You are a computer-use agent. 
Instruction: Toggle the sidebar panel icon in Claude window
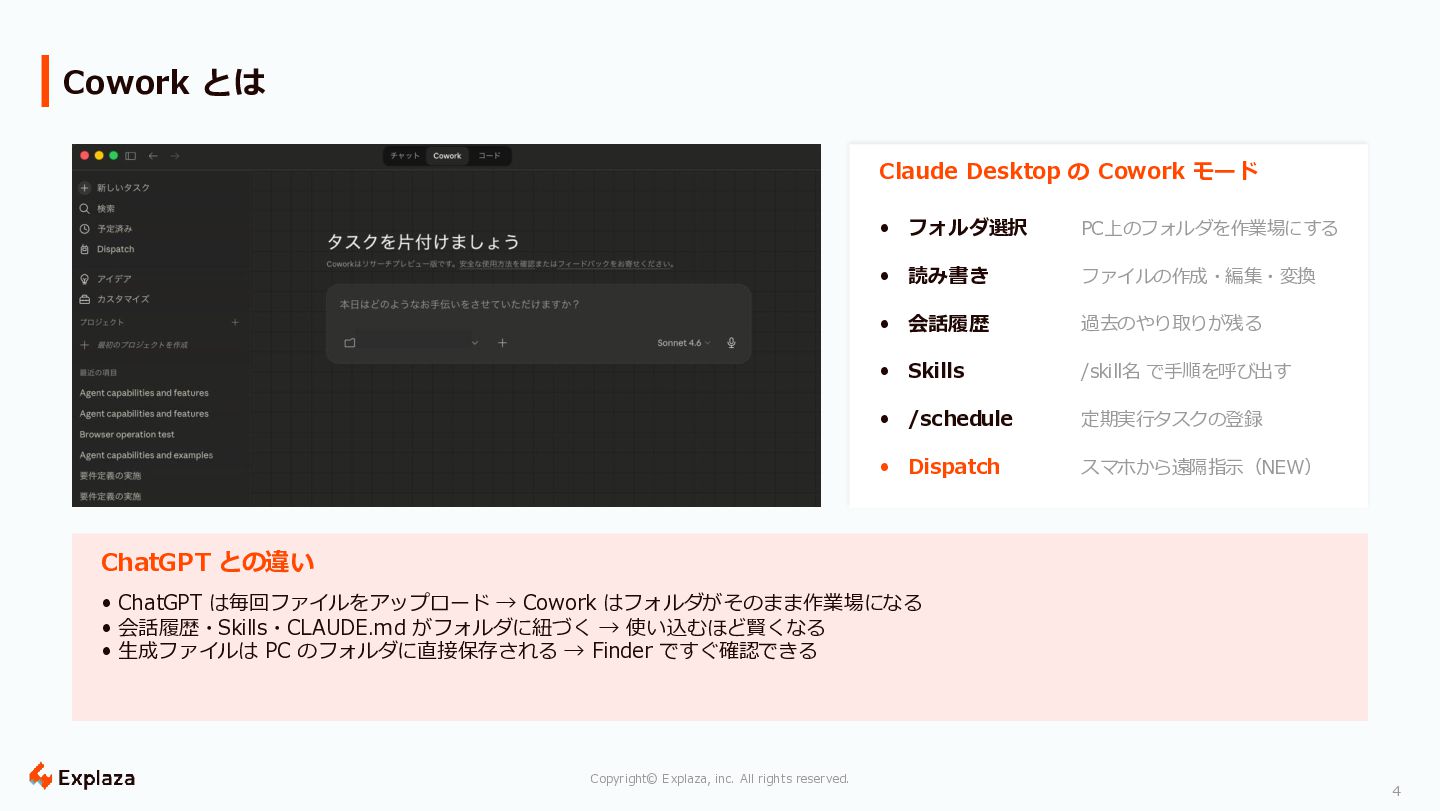[x=130, y=156]
